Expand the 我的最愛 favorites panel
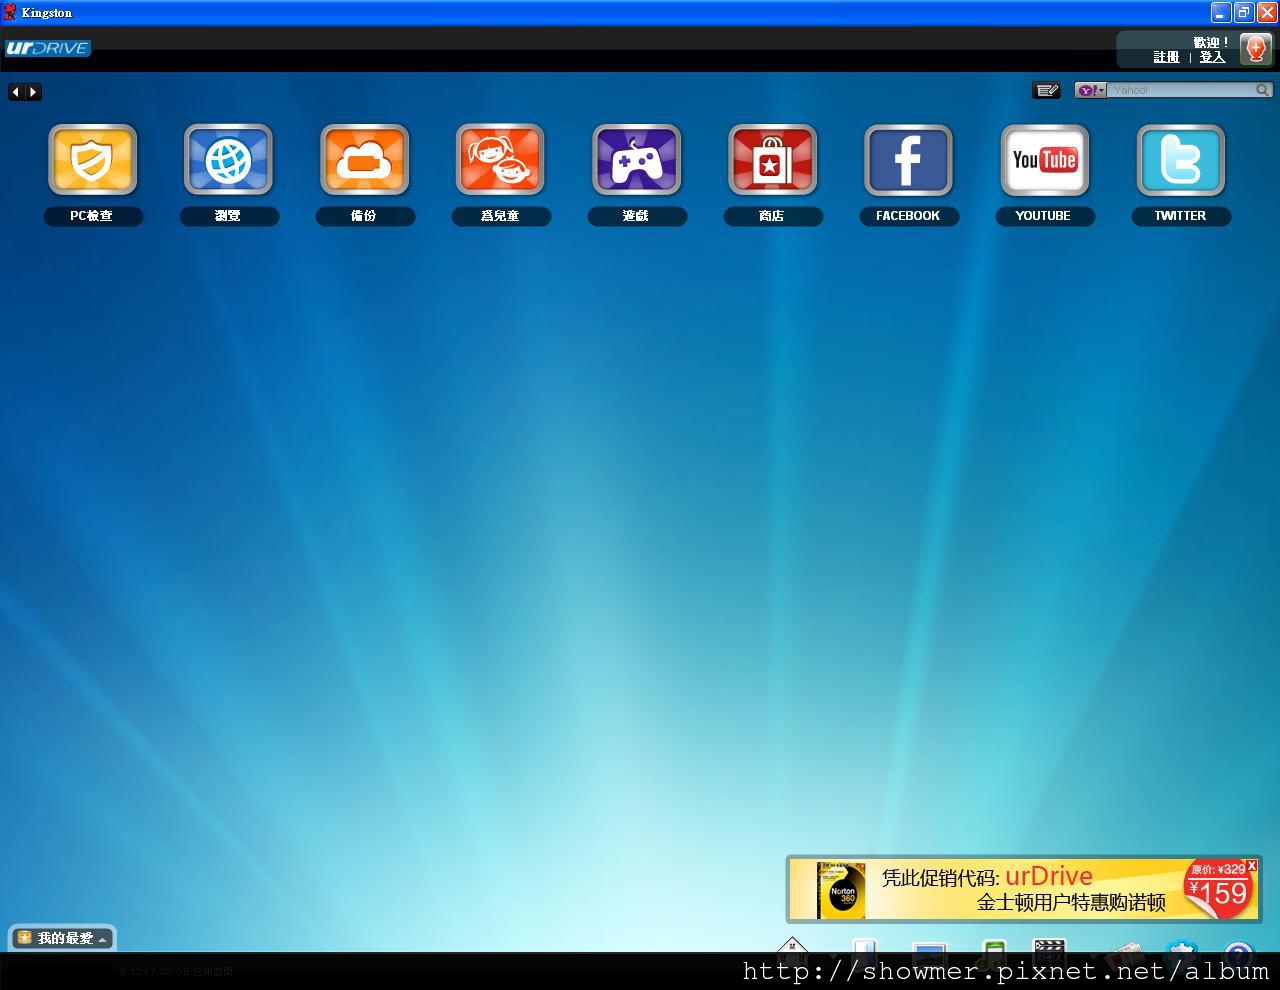 click(x=62, y=938)
